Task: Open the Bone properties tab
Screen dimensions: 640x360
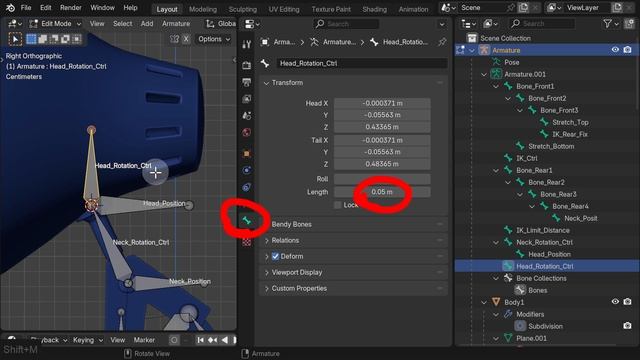Action: click(247, 221)
